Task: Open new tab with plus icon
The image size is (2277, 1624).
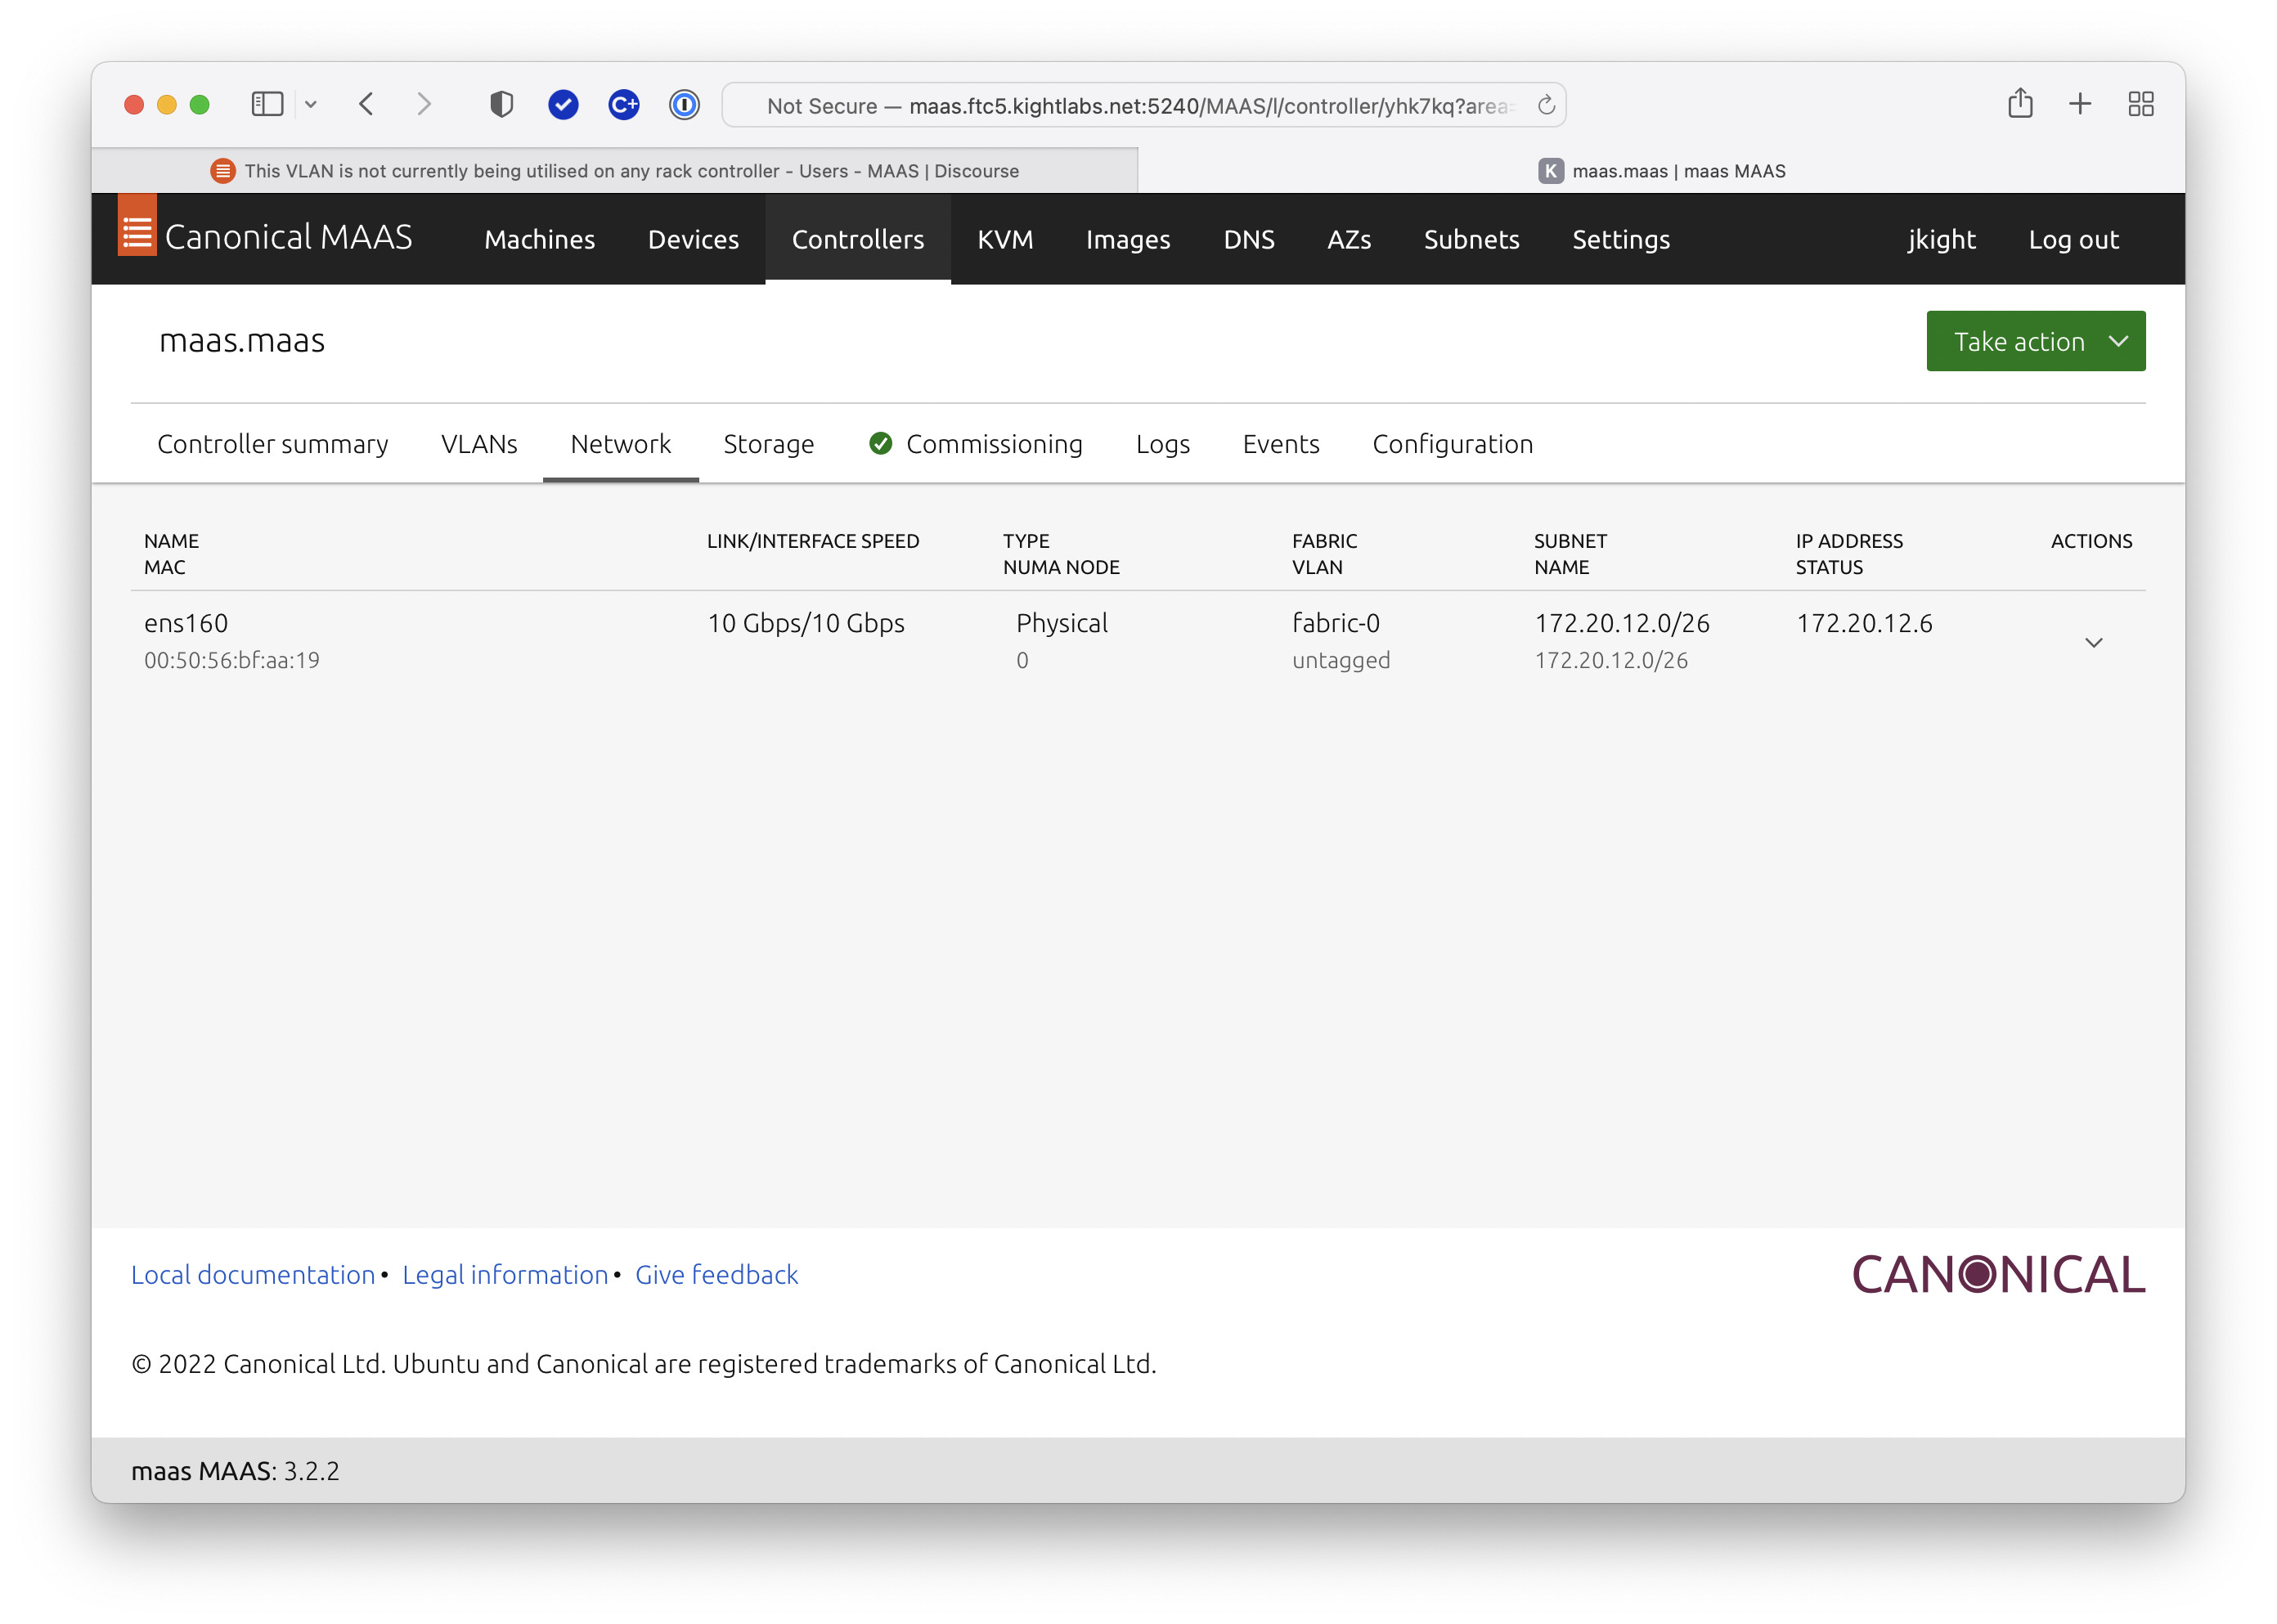Action: [2080, 104]
